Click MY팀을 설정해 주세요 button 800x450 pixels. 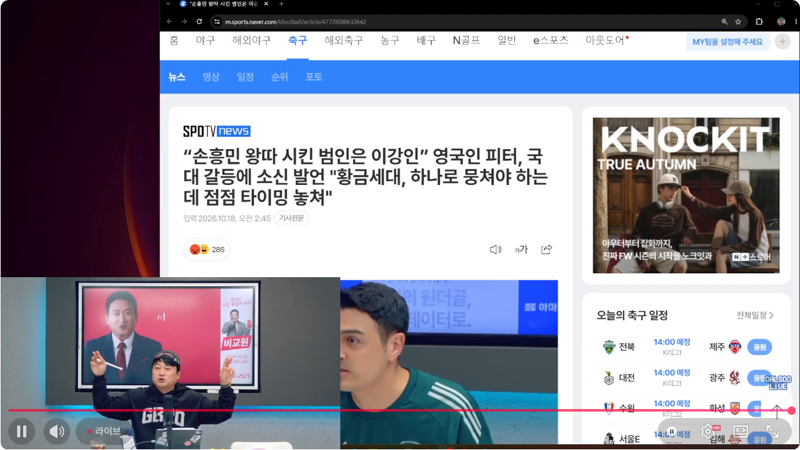coord(727,42)
